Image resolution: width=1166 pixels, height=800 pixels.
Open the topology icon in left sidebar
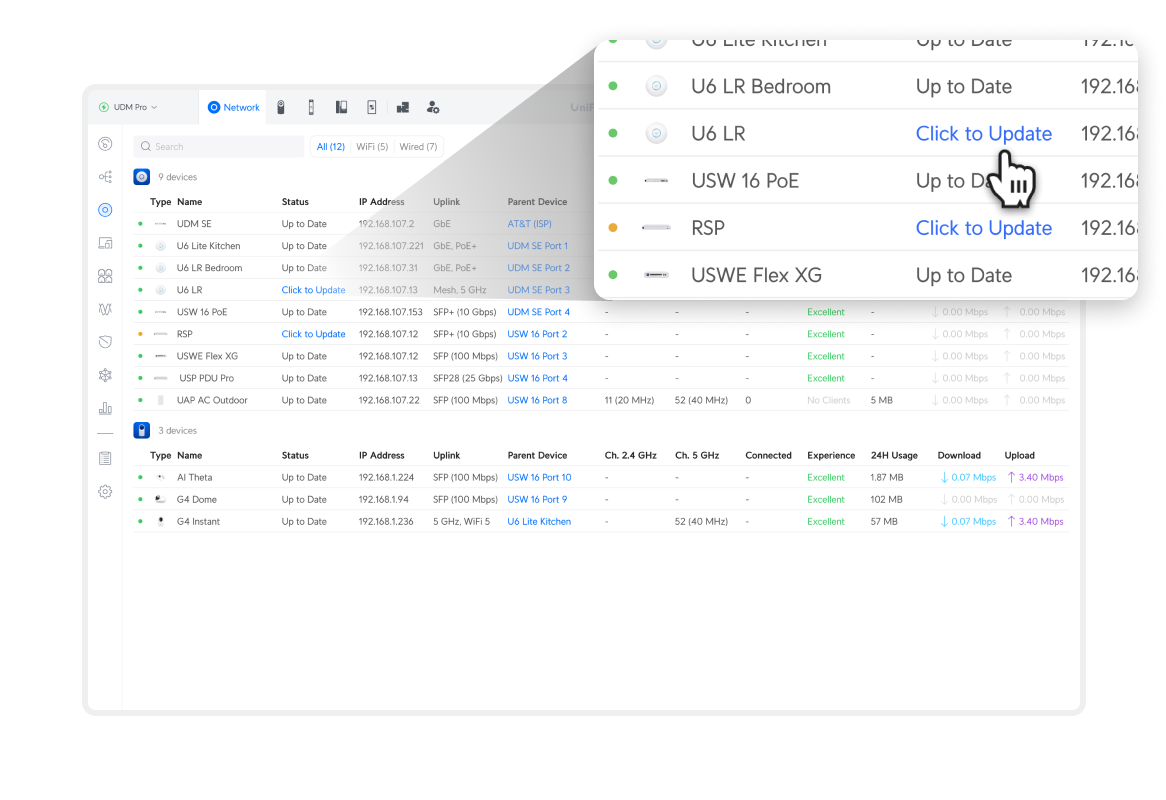pos(105,177)
